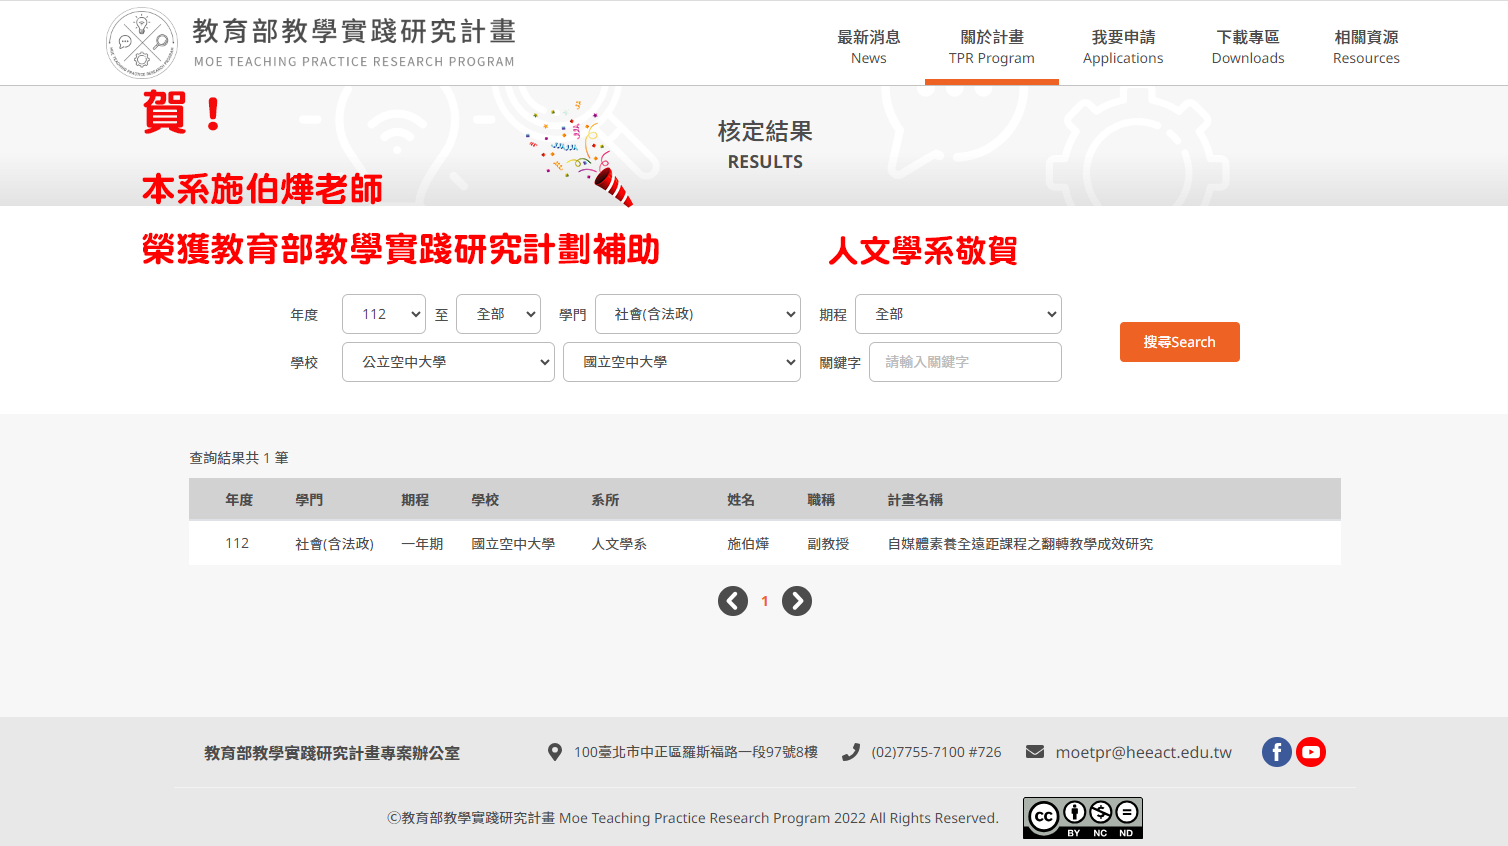1508x846 pixels.
Task: Click the 系所 column header
Action: [605, 500]
